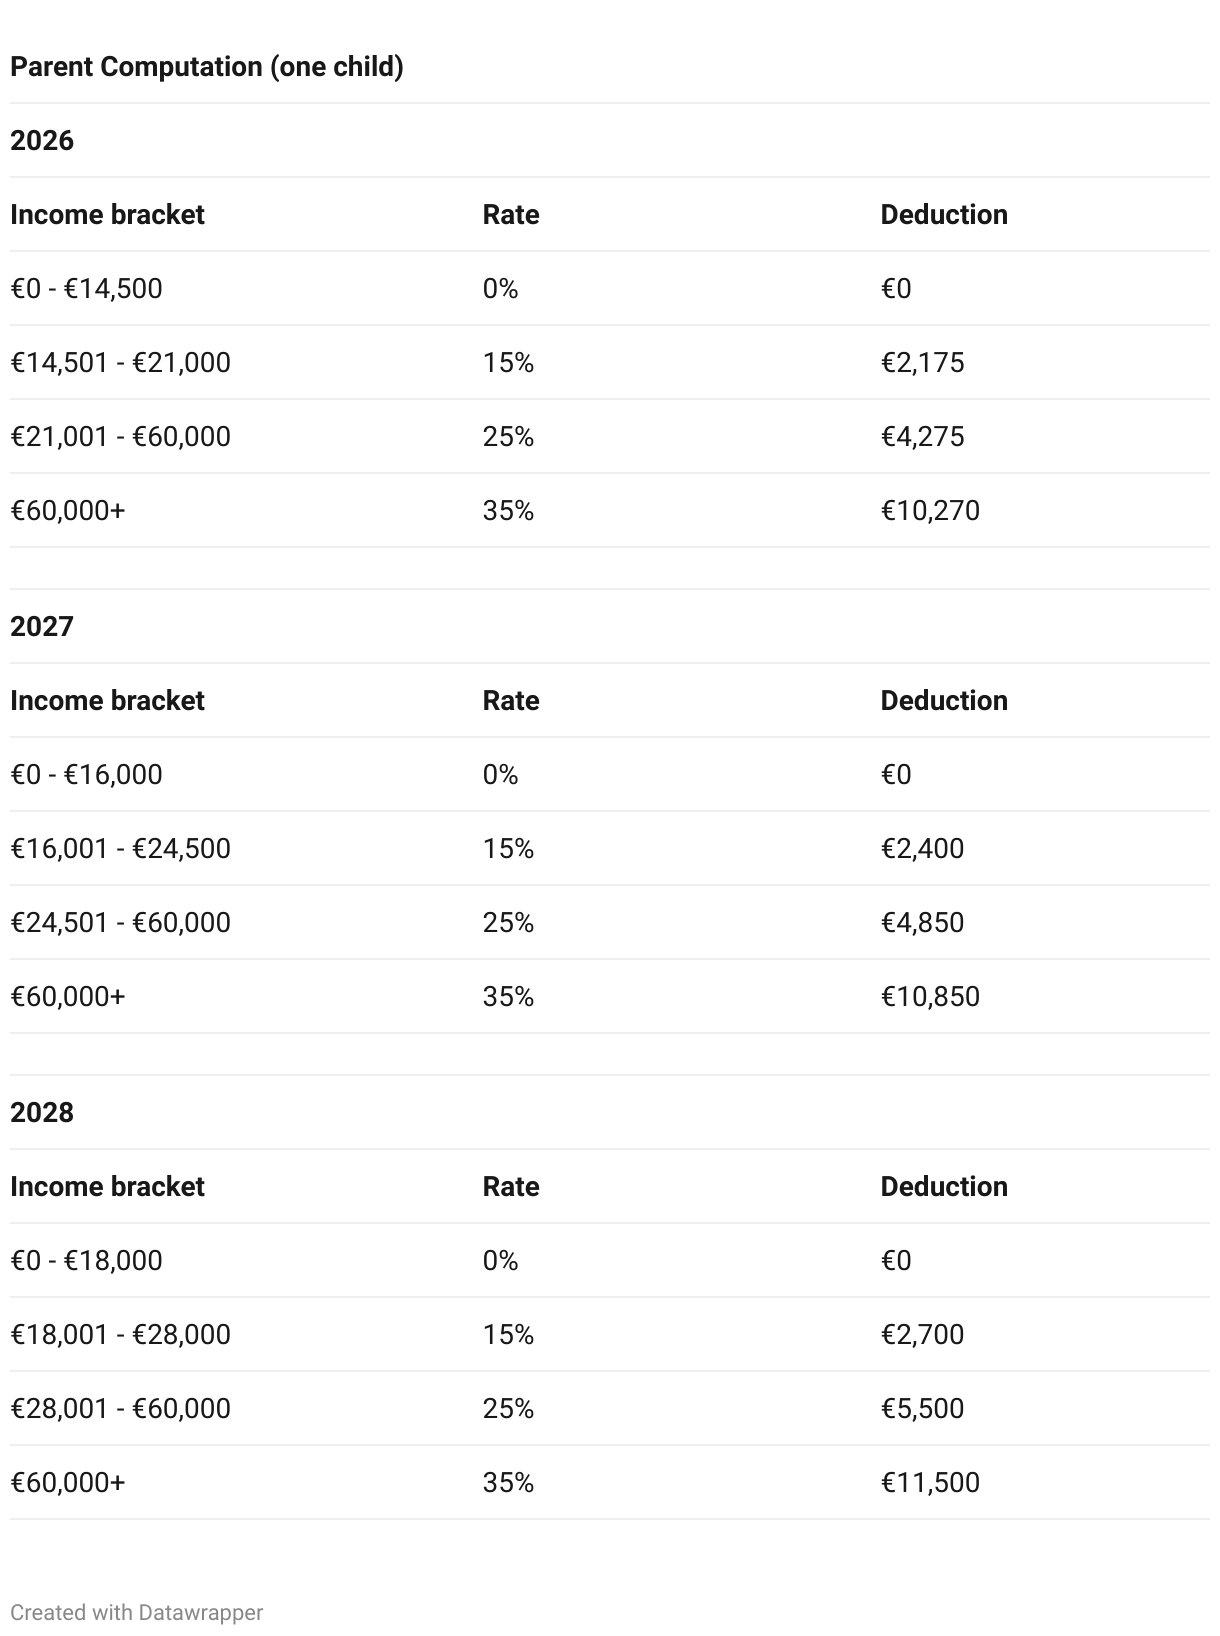Image resolution: width=1220 pixels, height=1636 pixels.
Task: Click the "Created with Datawrapper" link
Action: pos(136,1612)
